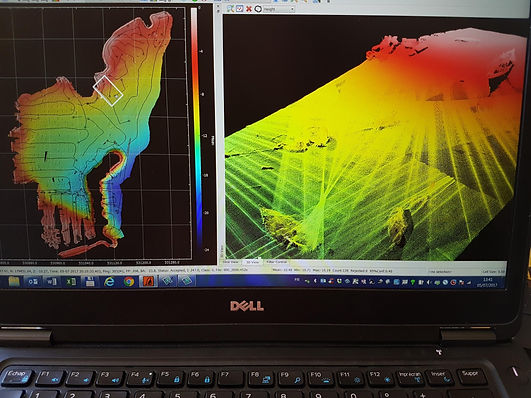This screenshot has width=531, height=398.
Task: Open Outlook from the taskbar
Action: [x=33, y=281]
